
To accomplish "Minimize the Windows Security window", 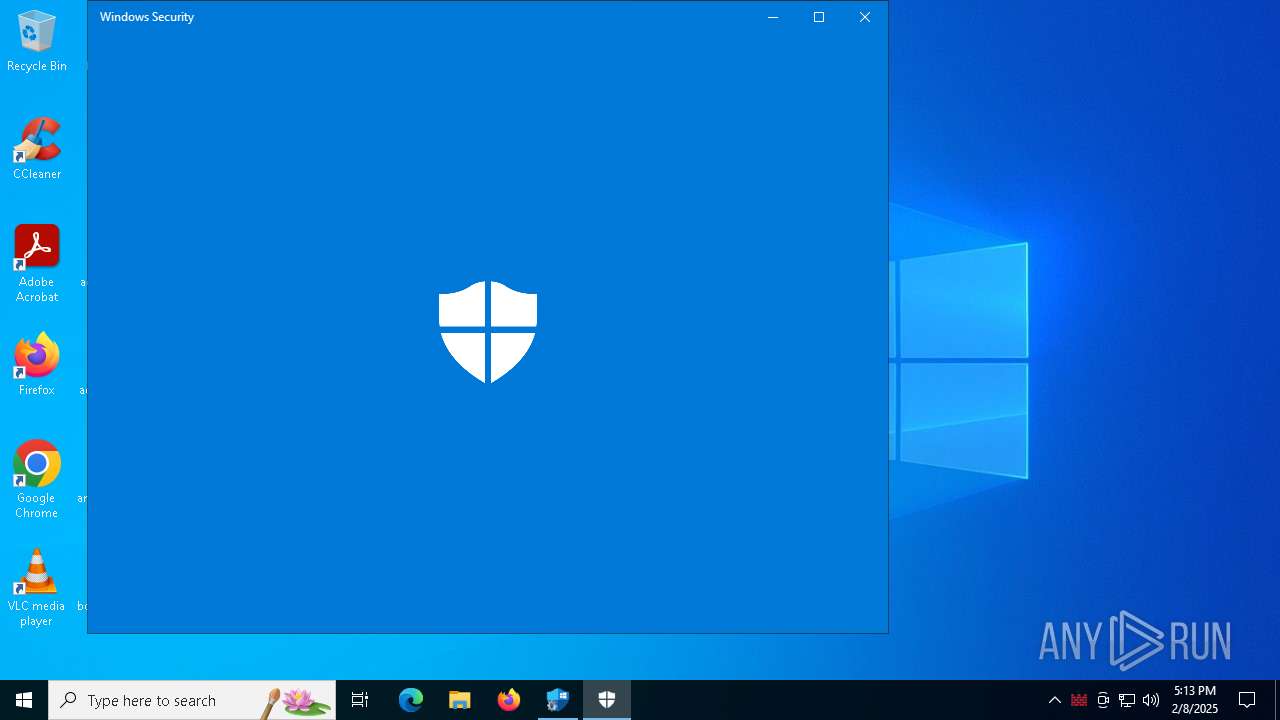I will pos(773,17).
